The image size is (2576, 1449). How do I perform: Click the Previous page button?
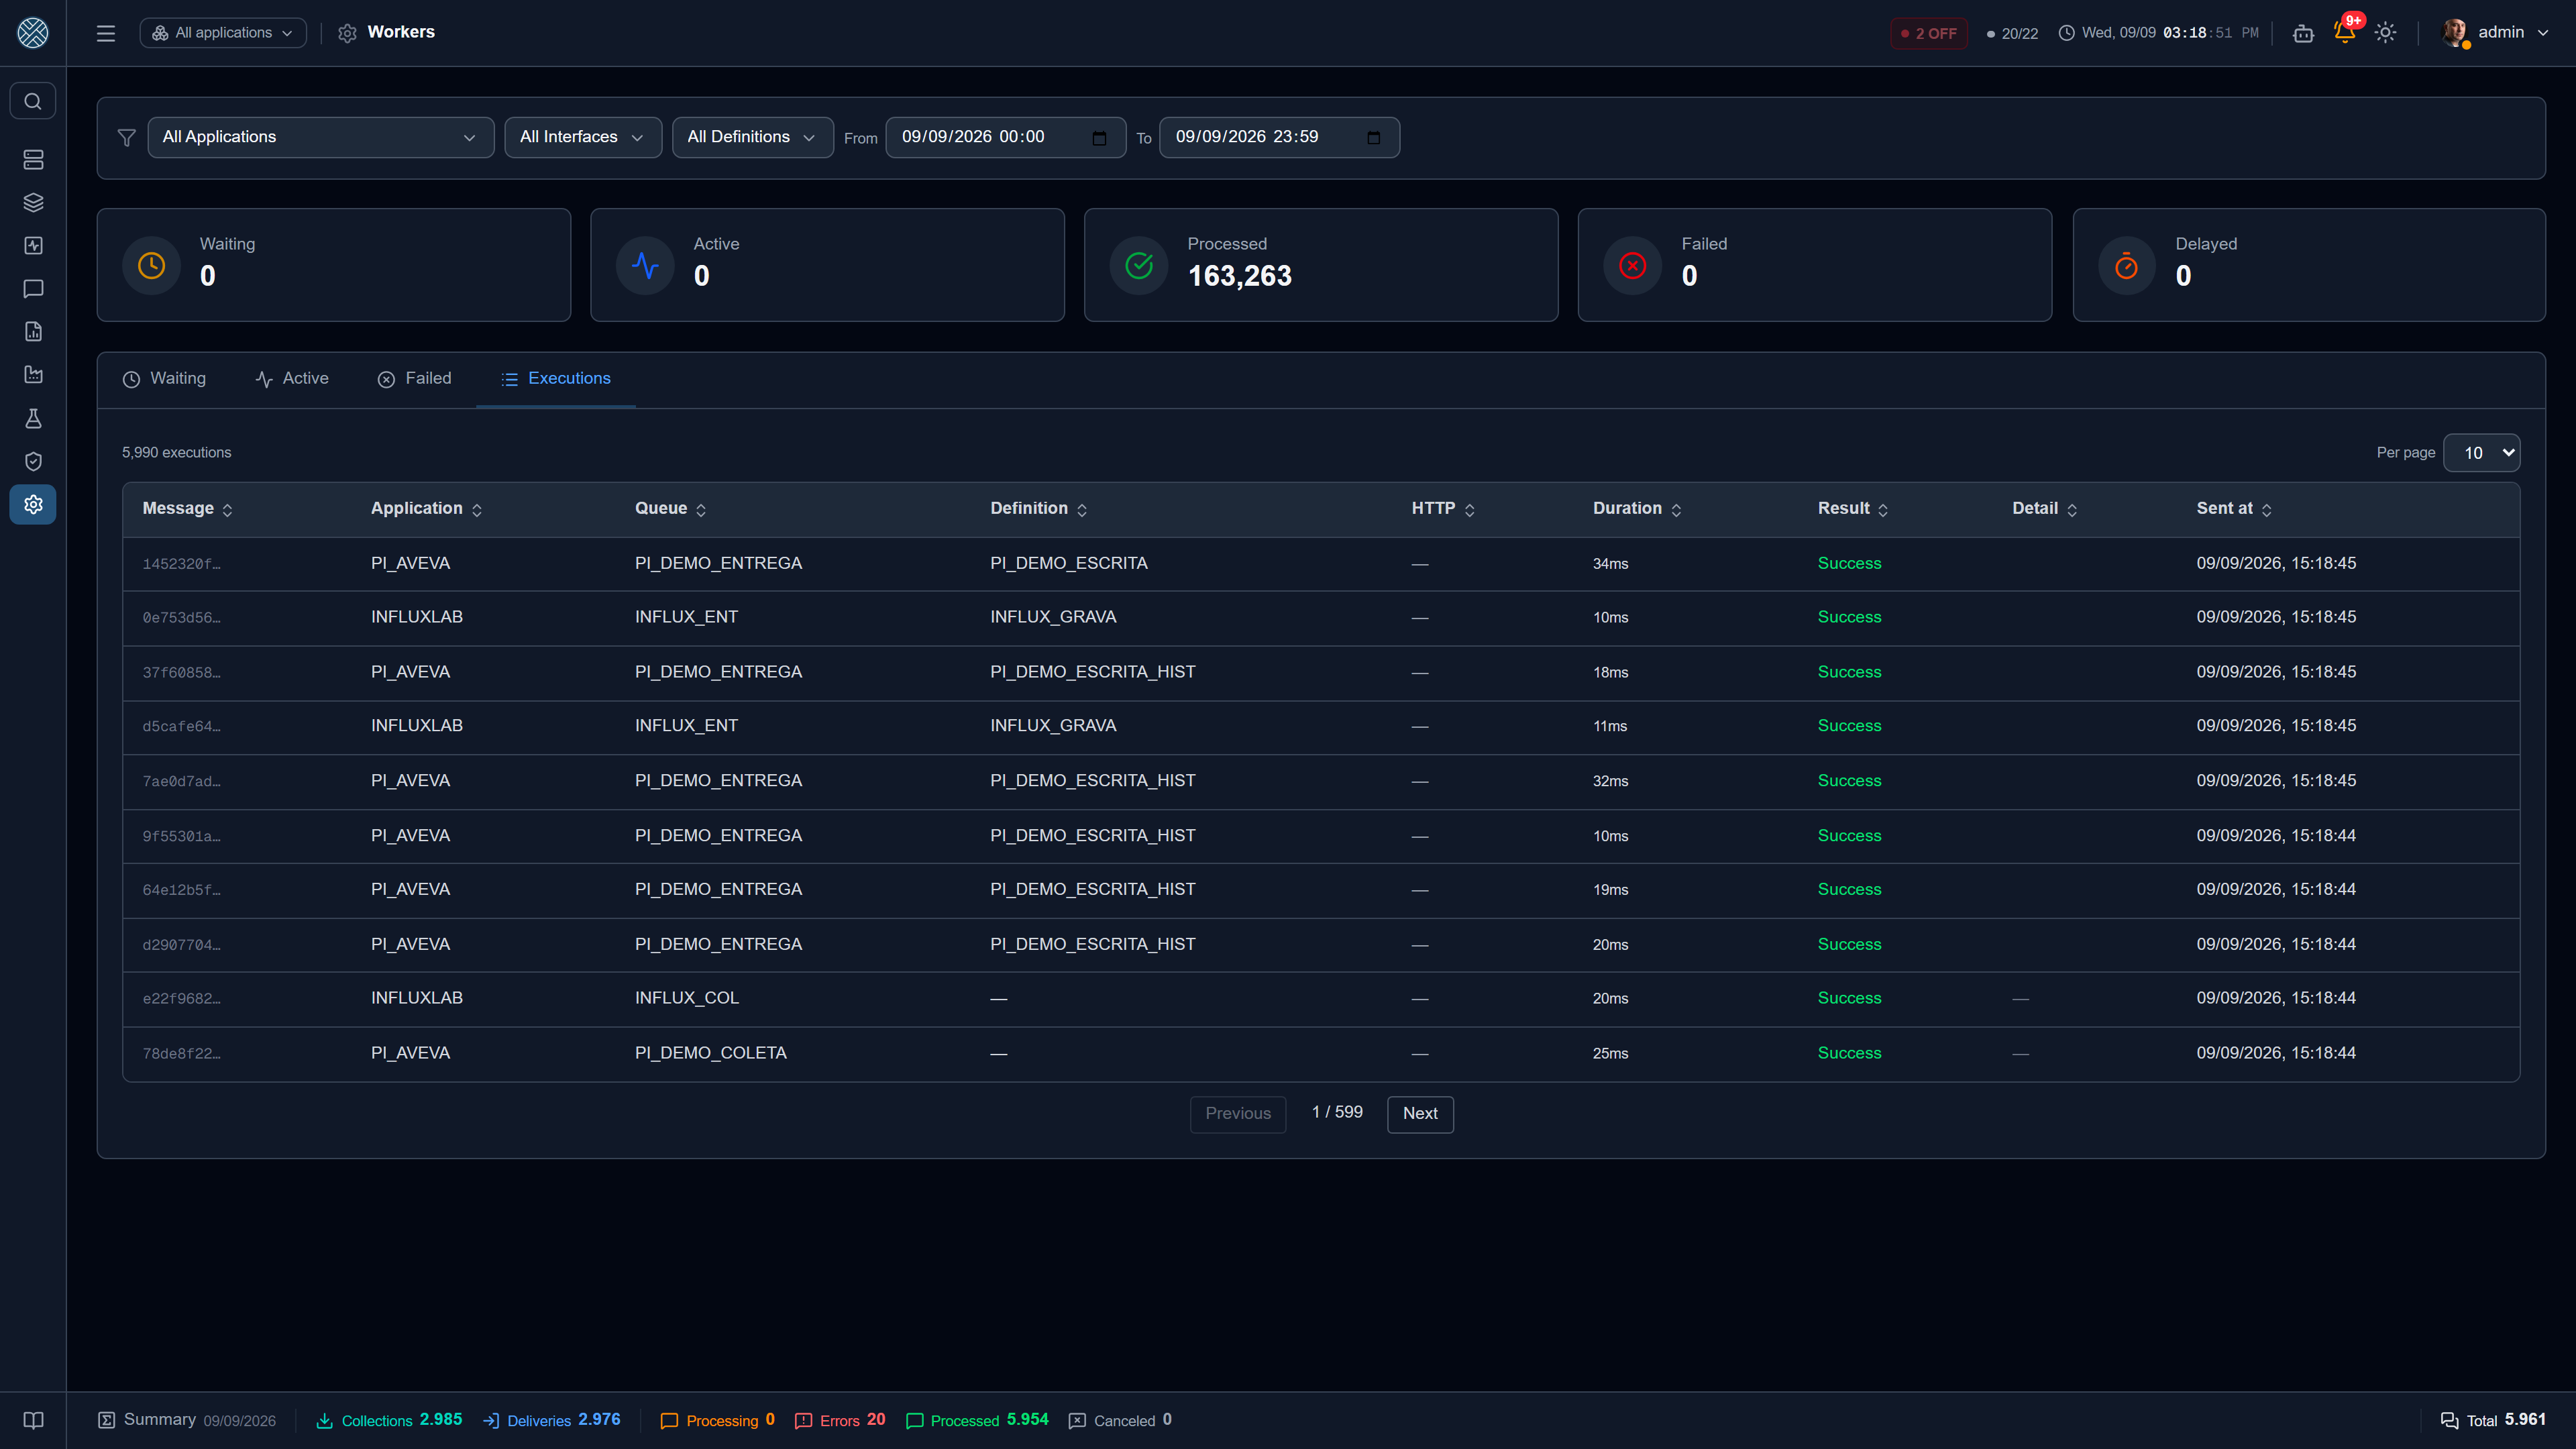[x=1238, y=1114]
